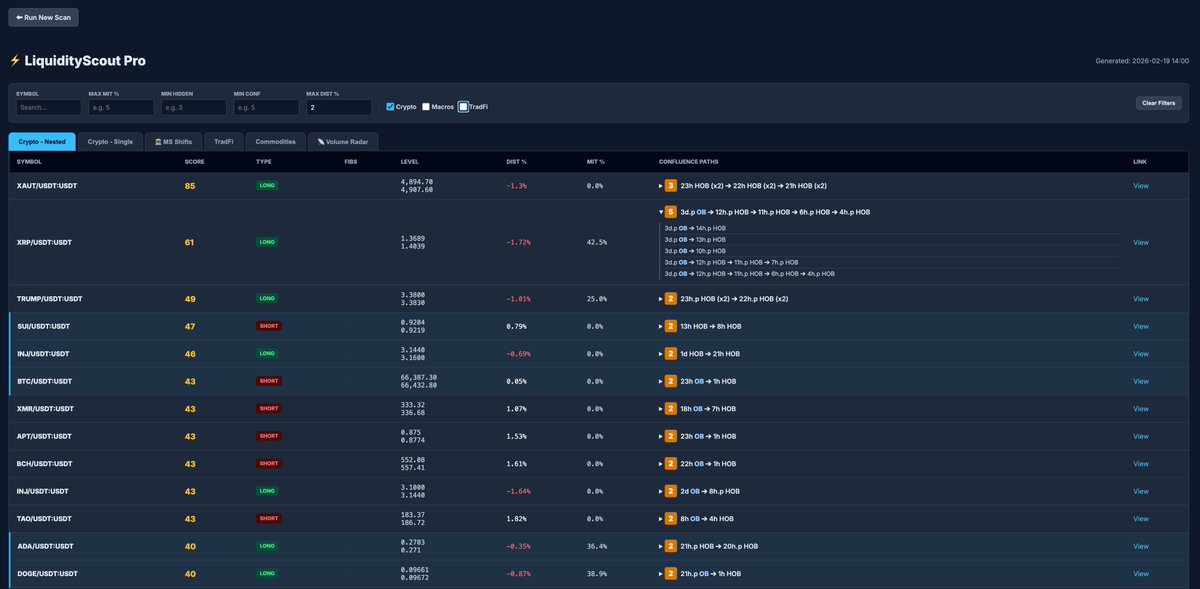Click the orange 2 badge on TAO row
The width and height of the screenshot is (1200, 589).
click(x=671, y=519)
